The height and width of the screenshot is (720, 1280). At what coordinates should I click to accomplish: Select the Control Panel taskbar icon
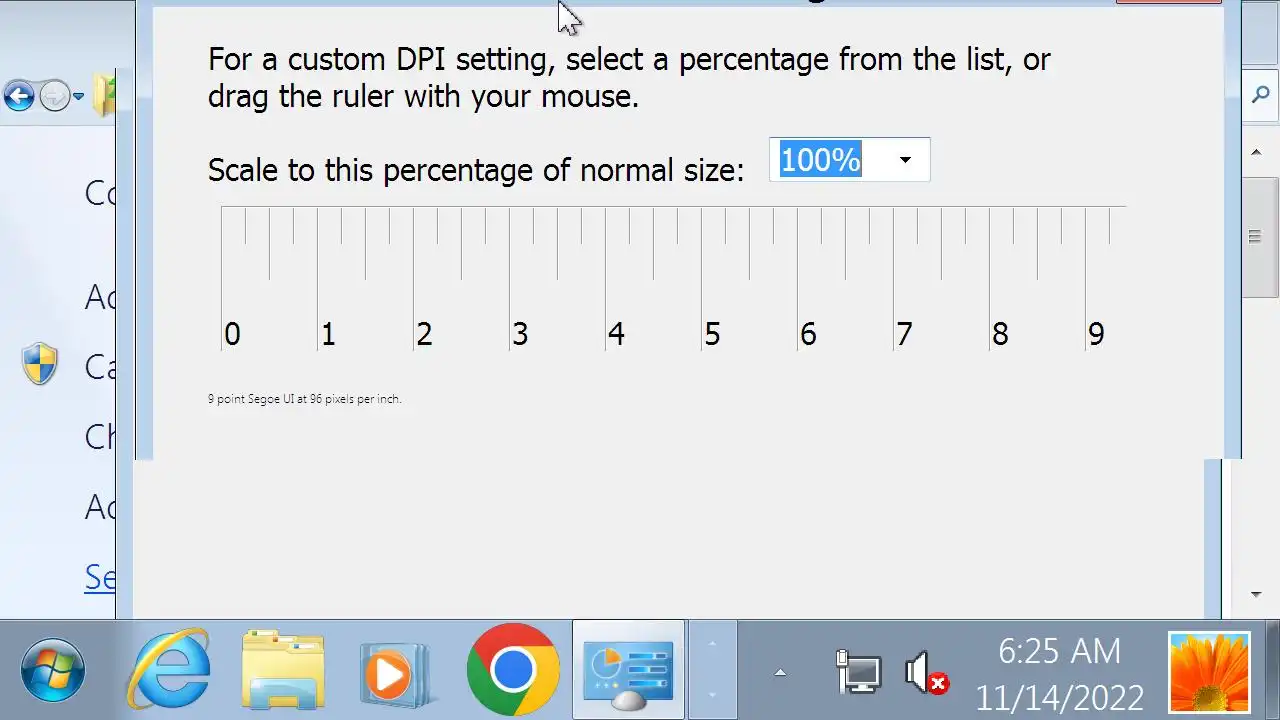coord(628,670)
